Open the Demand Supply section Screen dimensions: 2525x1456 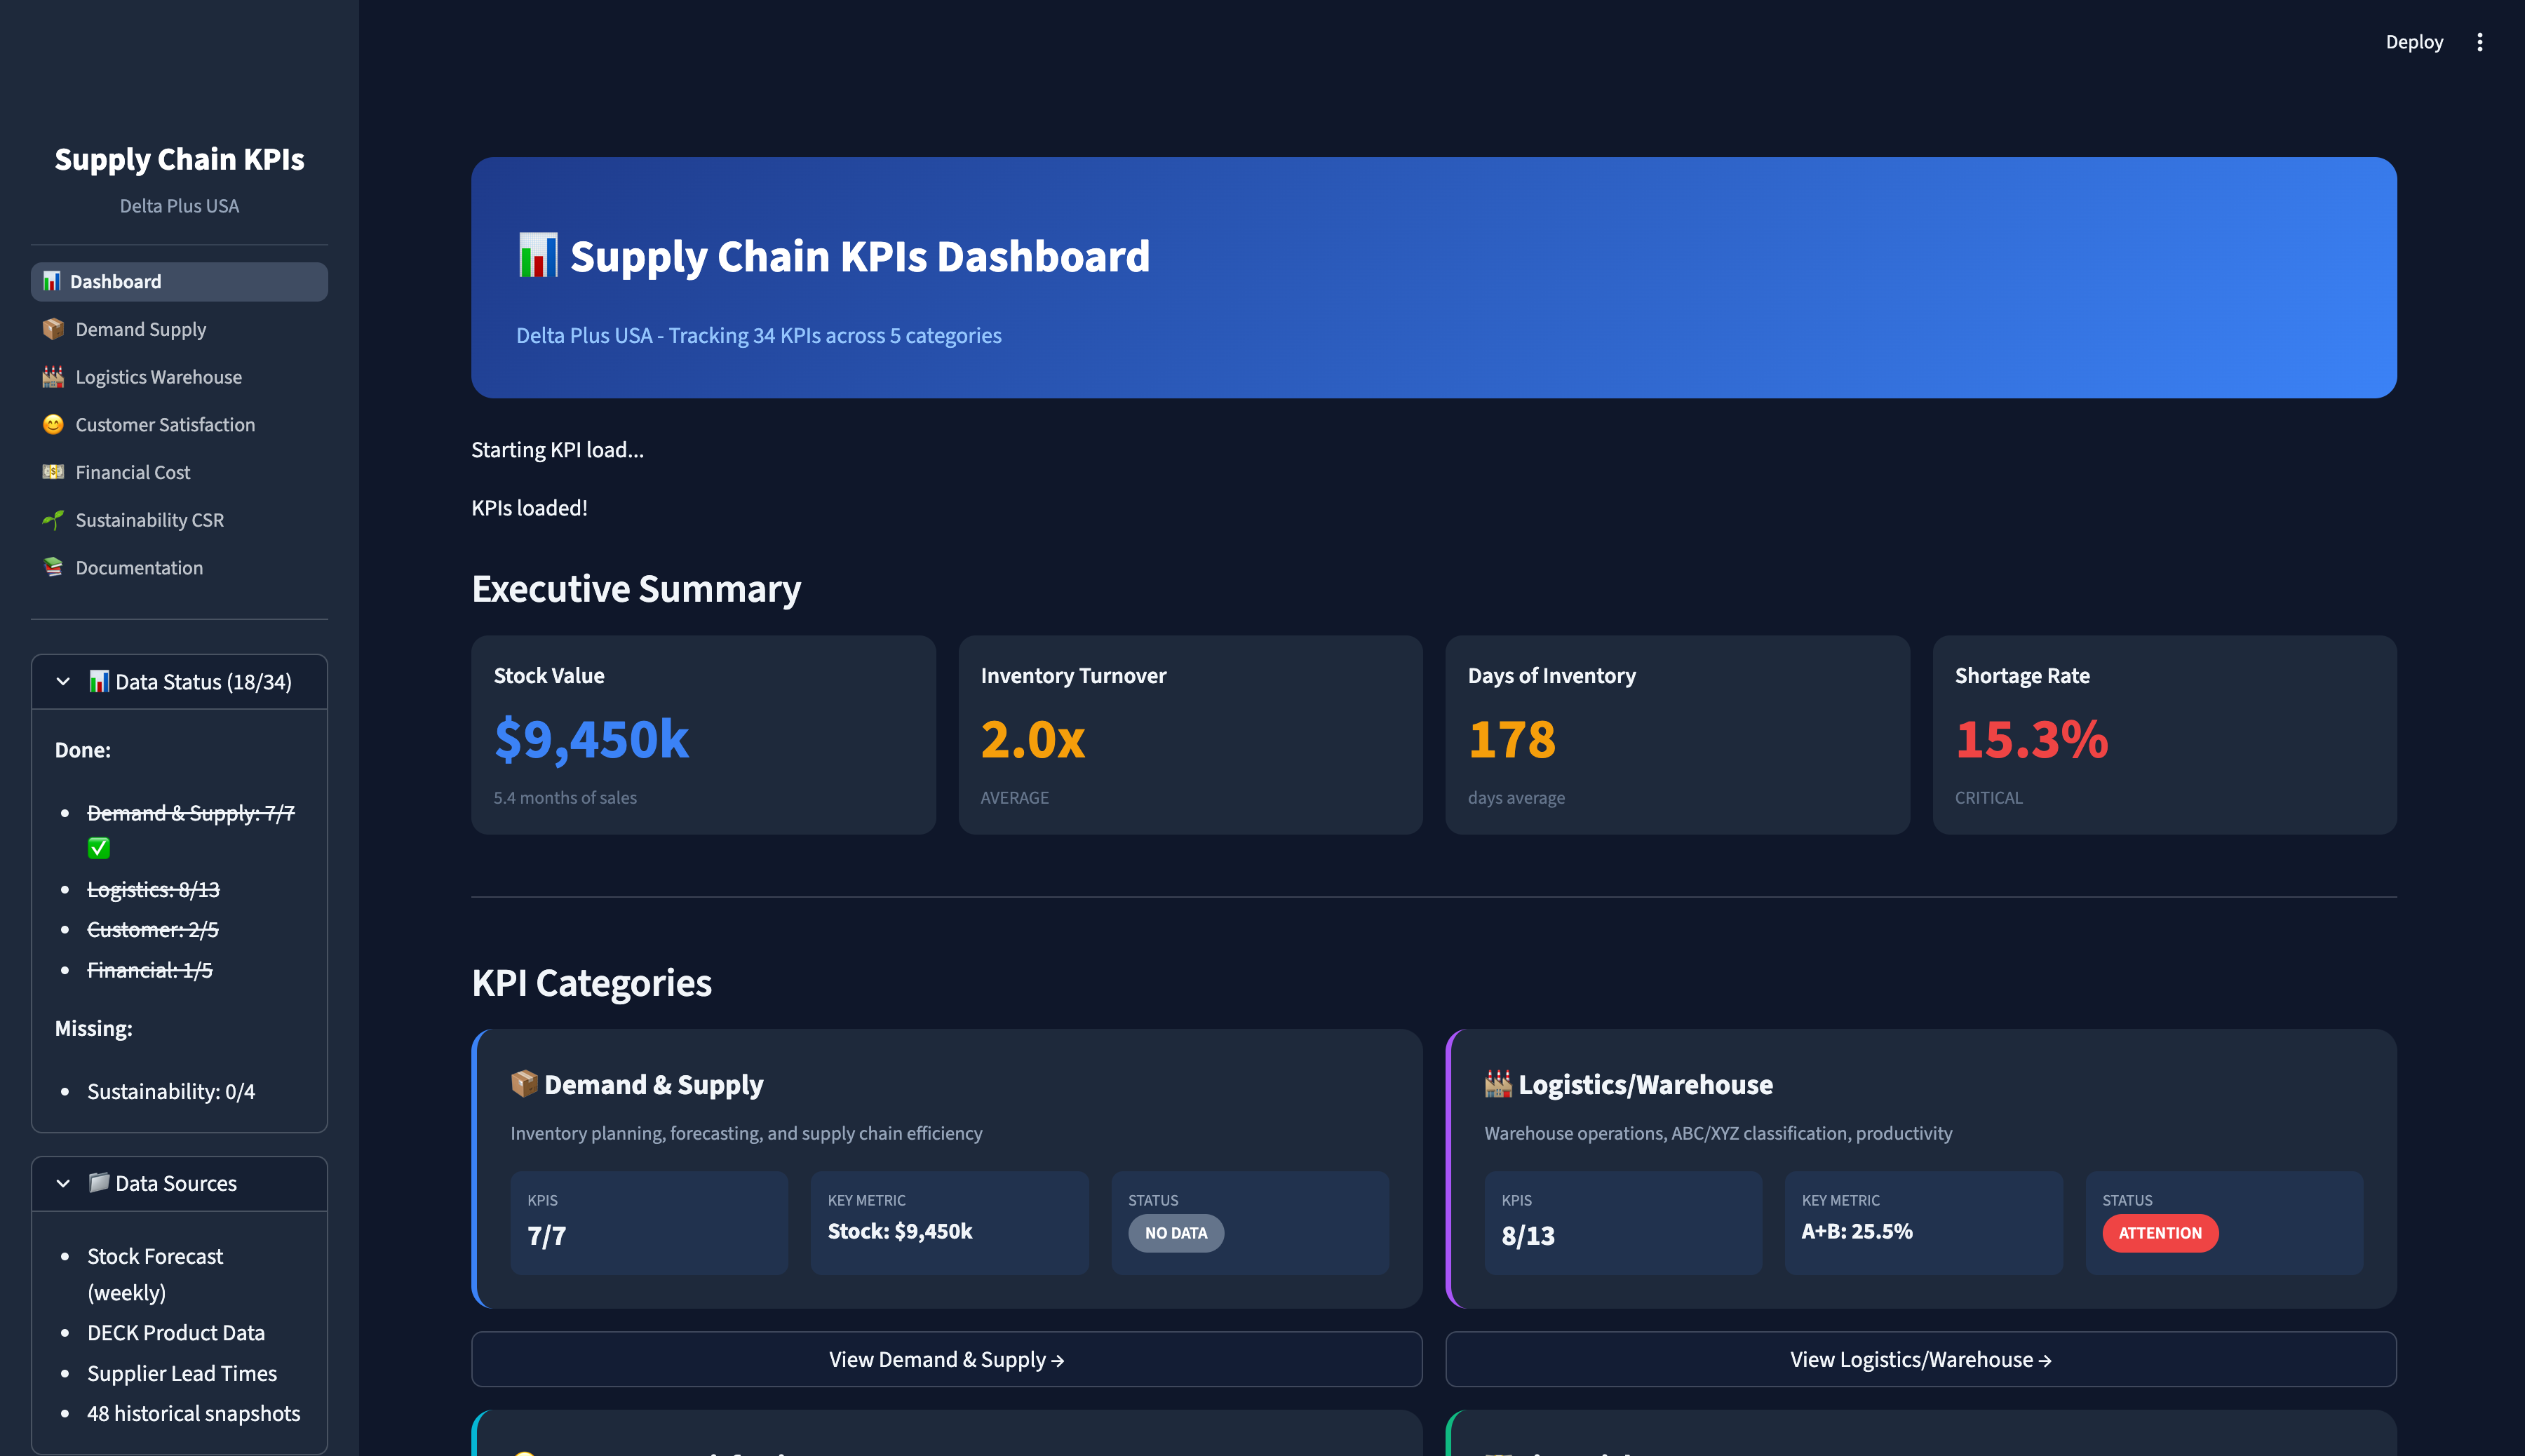pyautogui.click(x=140, y=329)
